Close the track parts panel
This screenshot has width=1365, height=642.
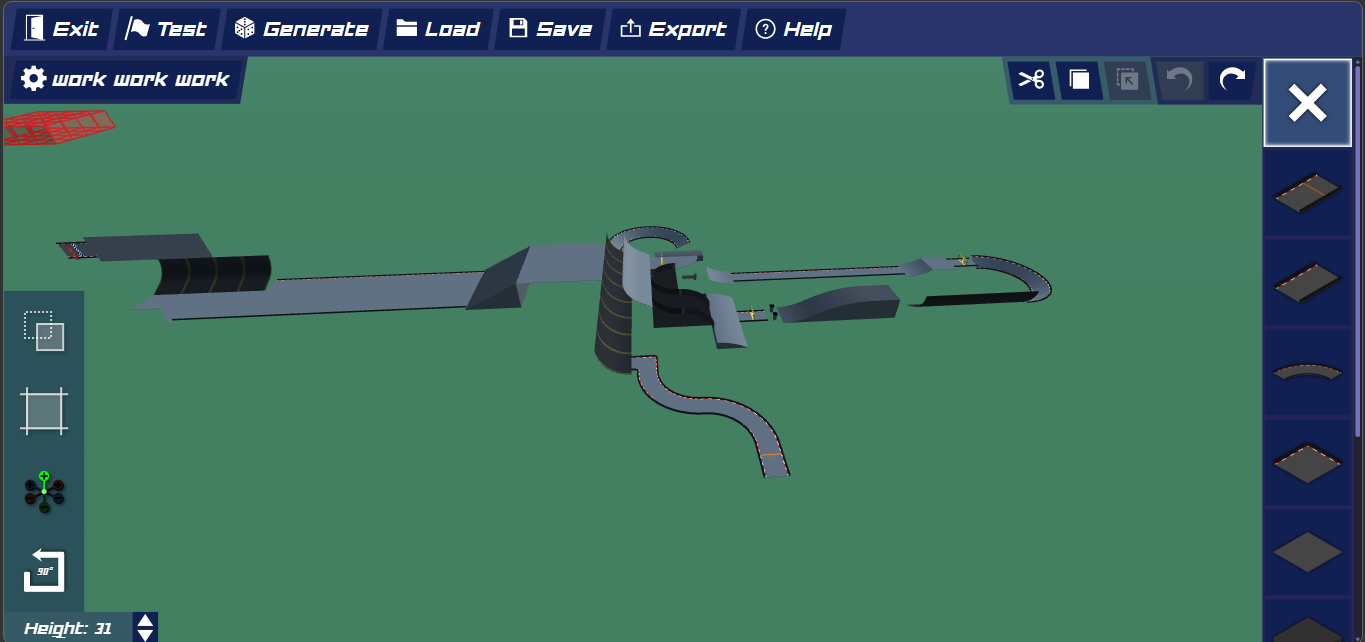click(1308, 103)
